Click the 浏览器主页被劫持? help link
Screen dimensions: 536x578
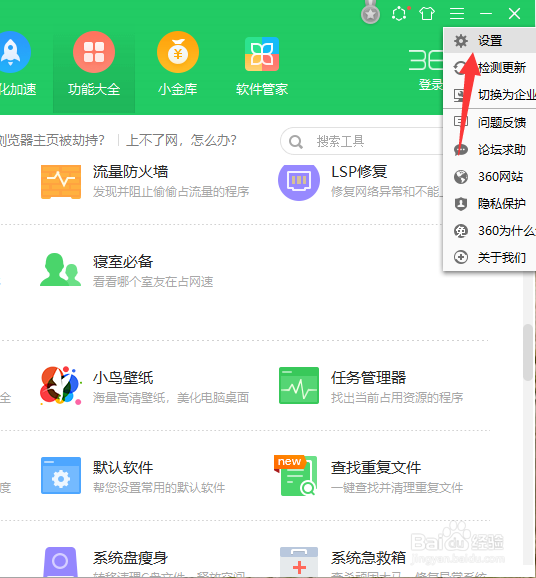coord(52,140)
